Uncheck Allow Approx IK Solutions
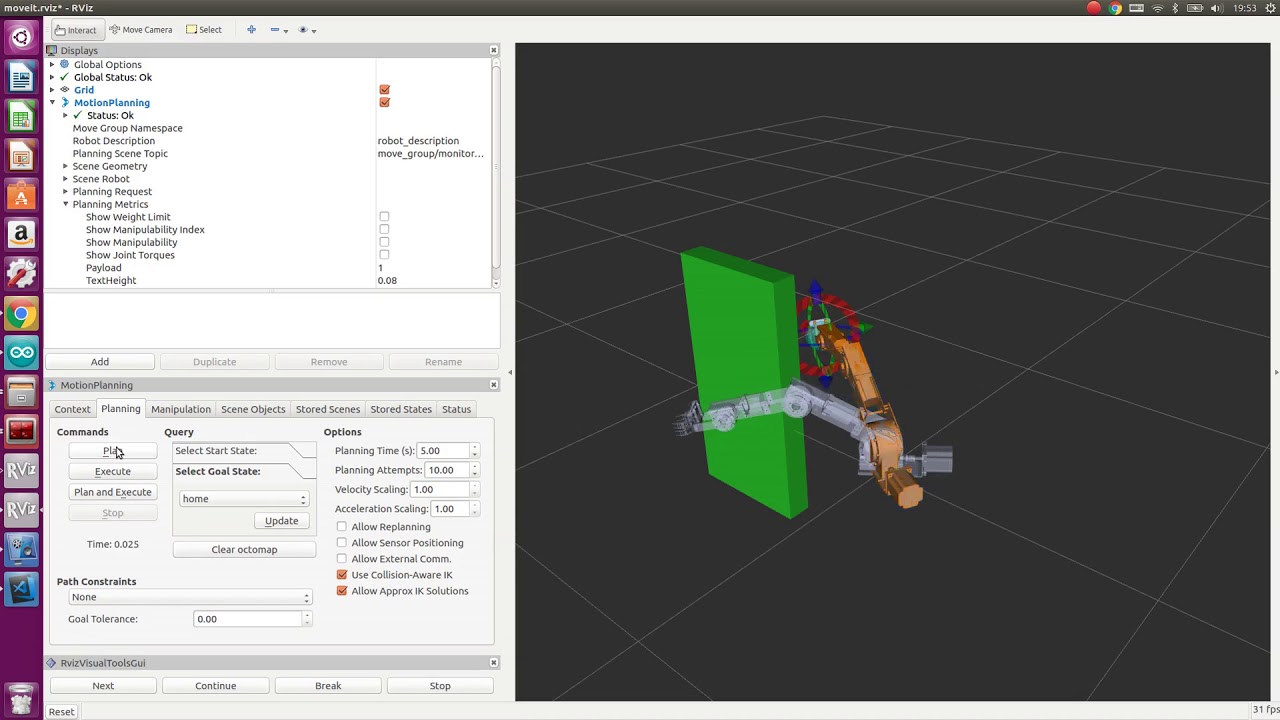 coord(342,591)
